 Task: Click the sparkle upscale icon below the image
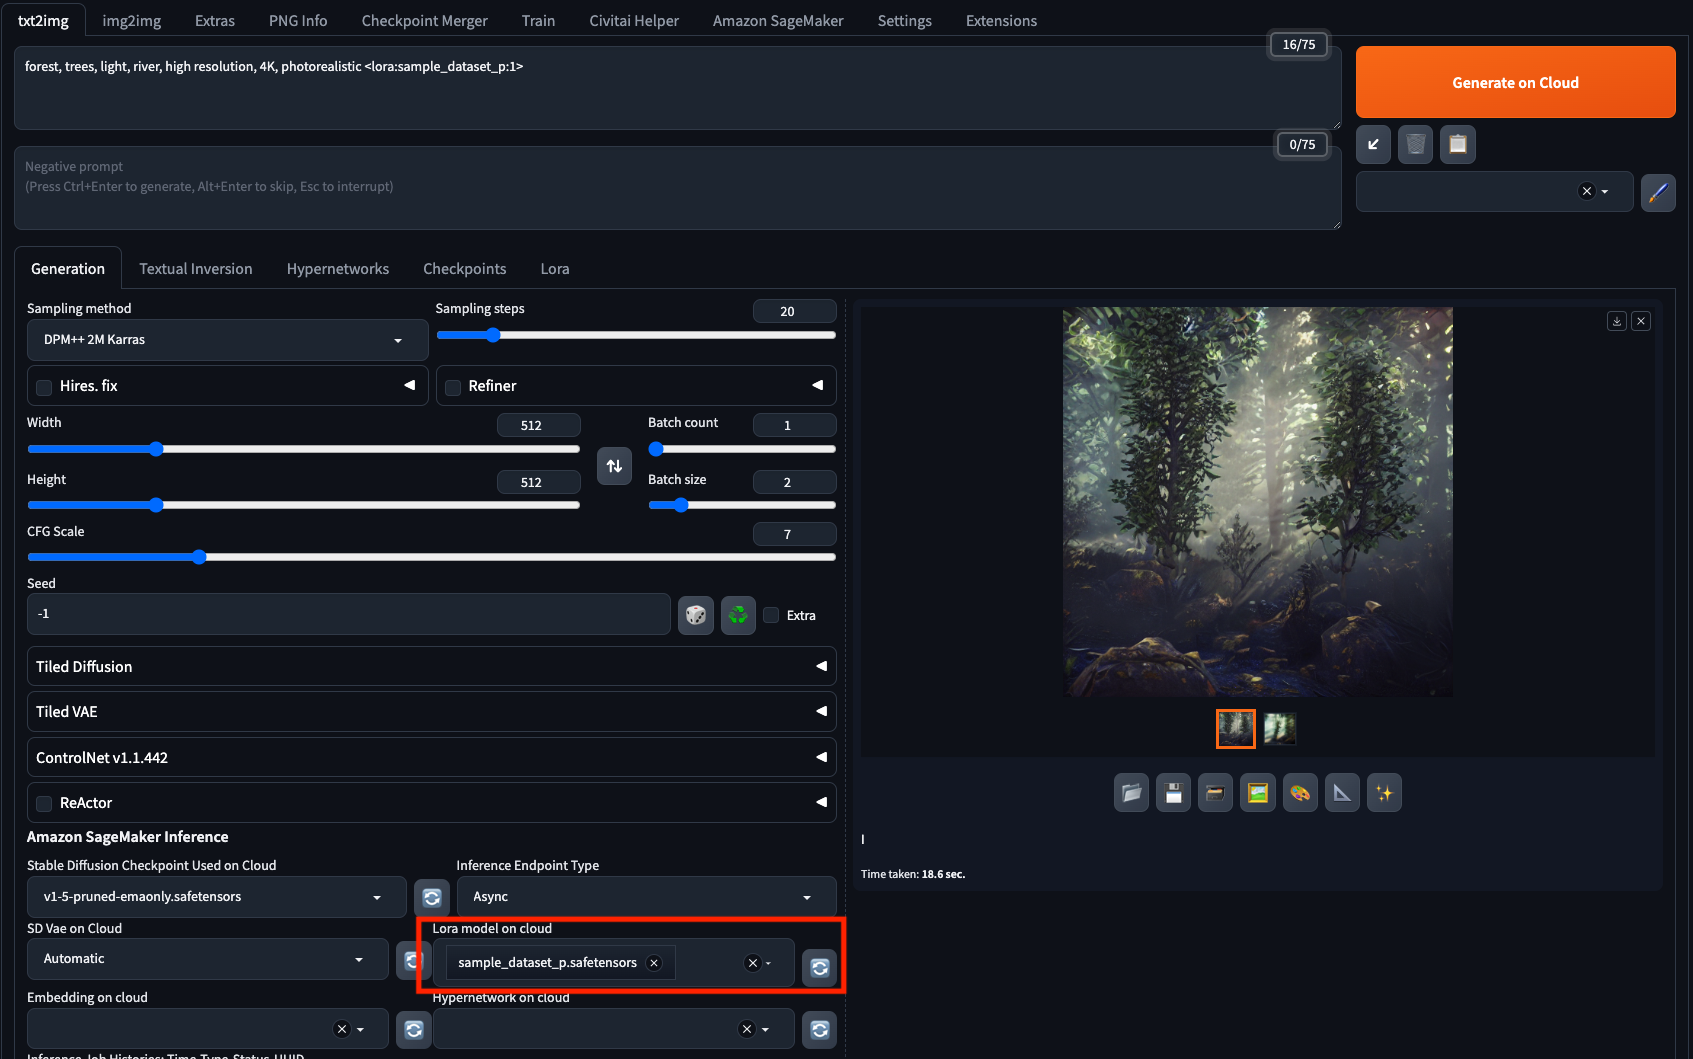[x=1384, y=793]
